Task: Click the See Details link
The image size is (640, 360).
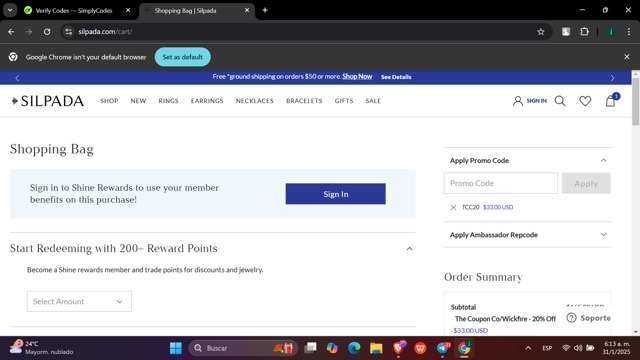Action: coord(396,77)
